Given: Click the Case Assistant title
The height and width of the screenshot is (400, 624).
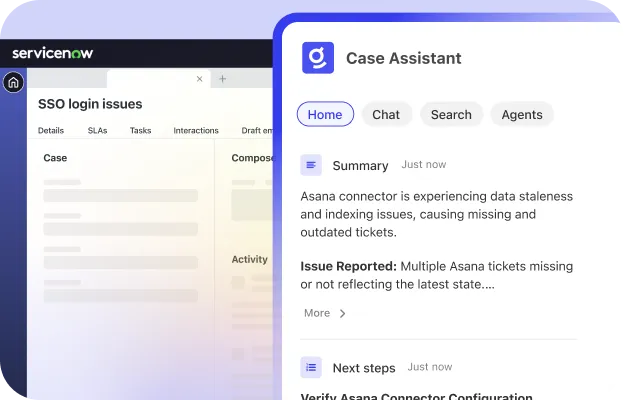Looking at the screenshot, I should point(404,58).
